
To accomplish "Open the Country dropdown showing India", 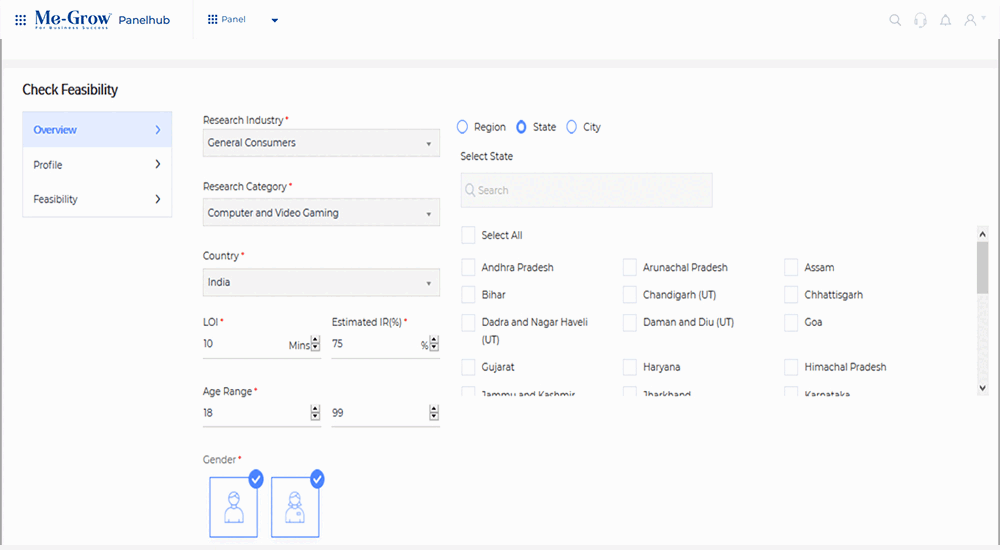I will (x=321, y=282).
